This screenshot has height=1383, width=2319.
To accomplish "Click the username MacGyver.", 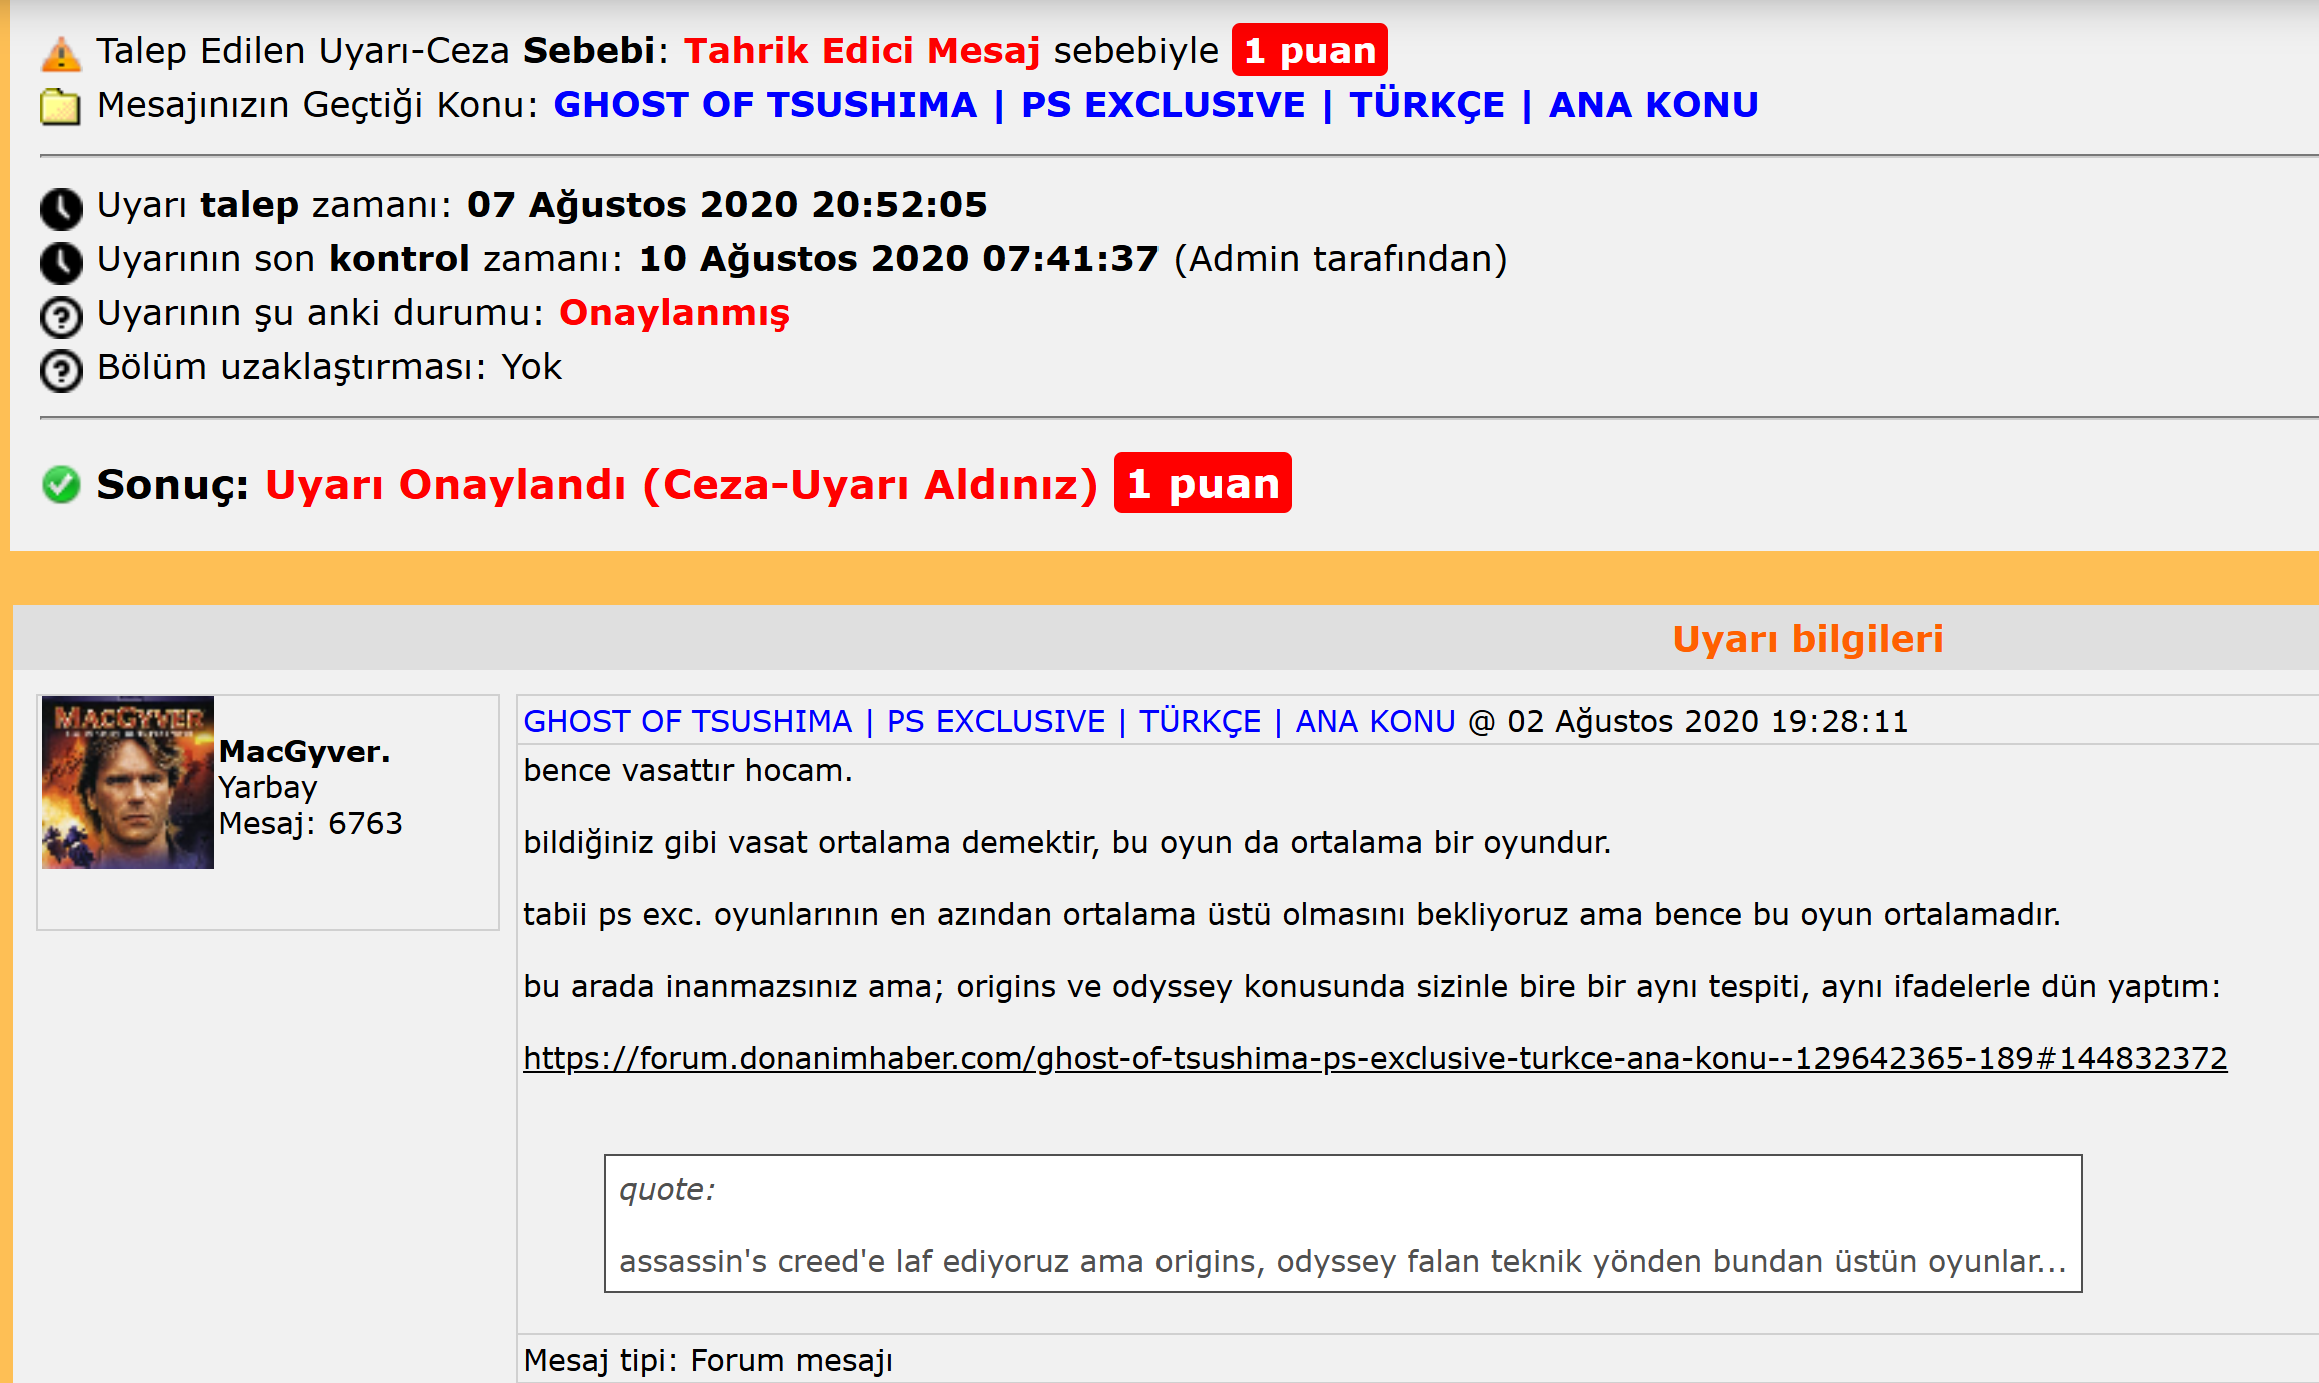I will pyautogui.click(x=304, y=751).
